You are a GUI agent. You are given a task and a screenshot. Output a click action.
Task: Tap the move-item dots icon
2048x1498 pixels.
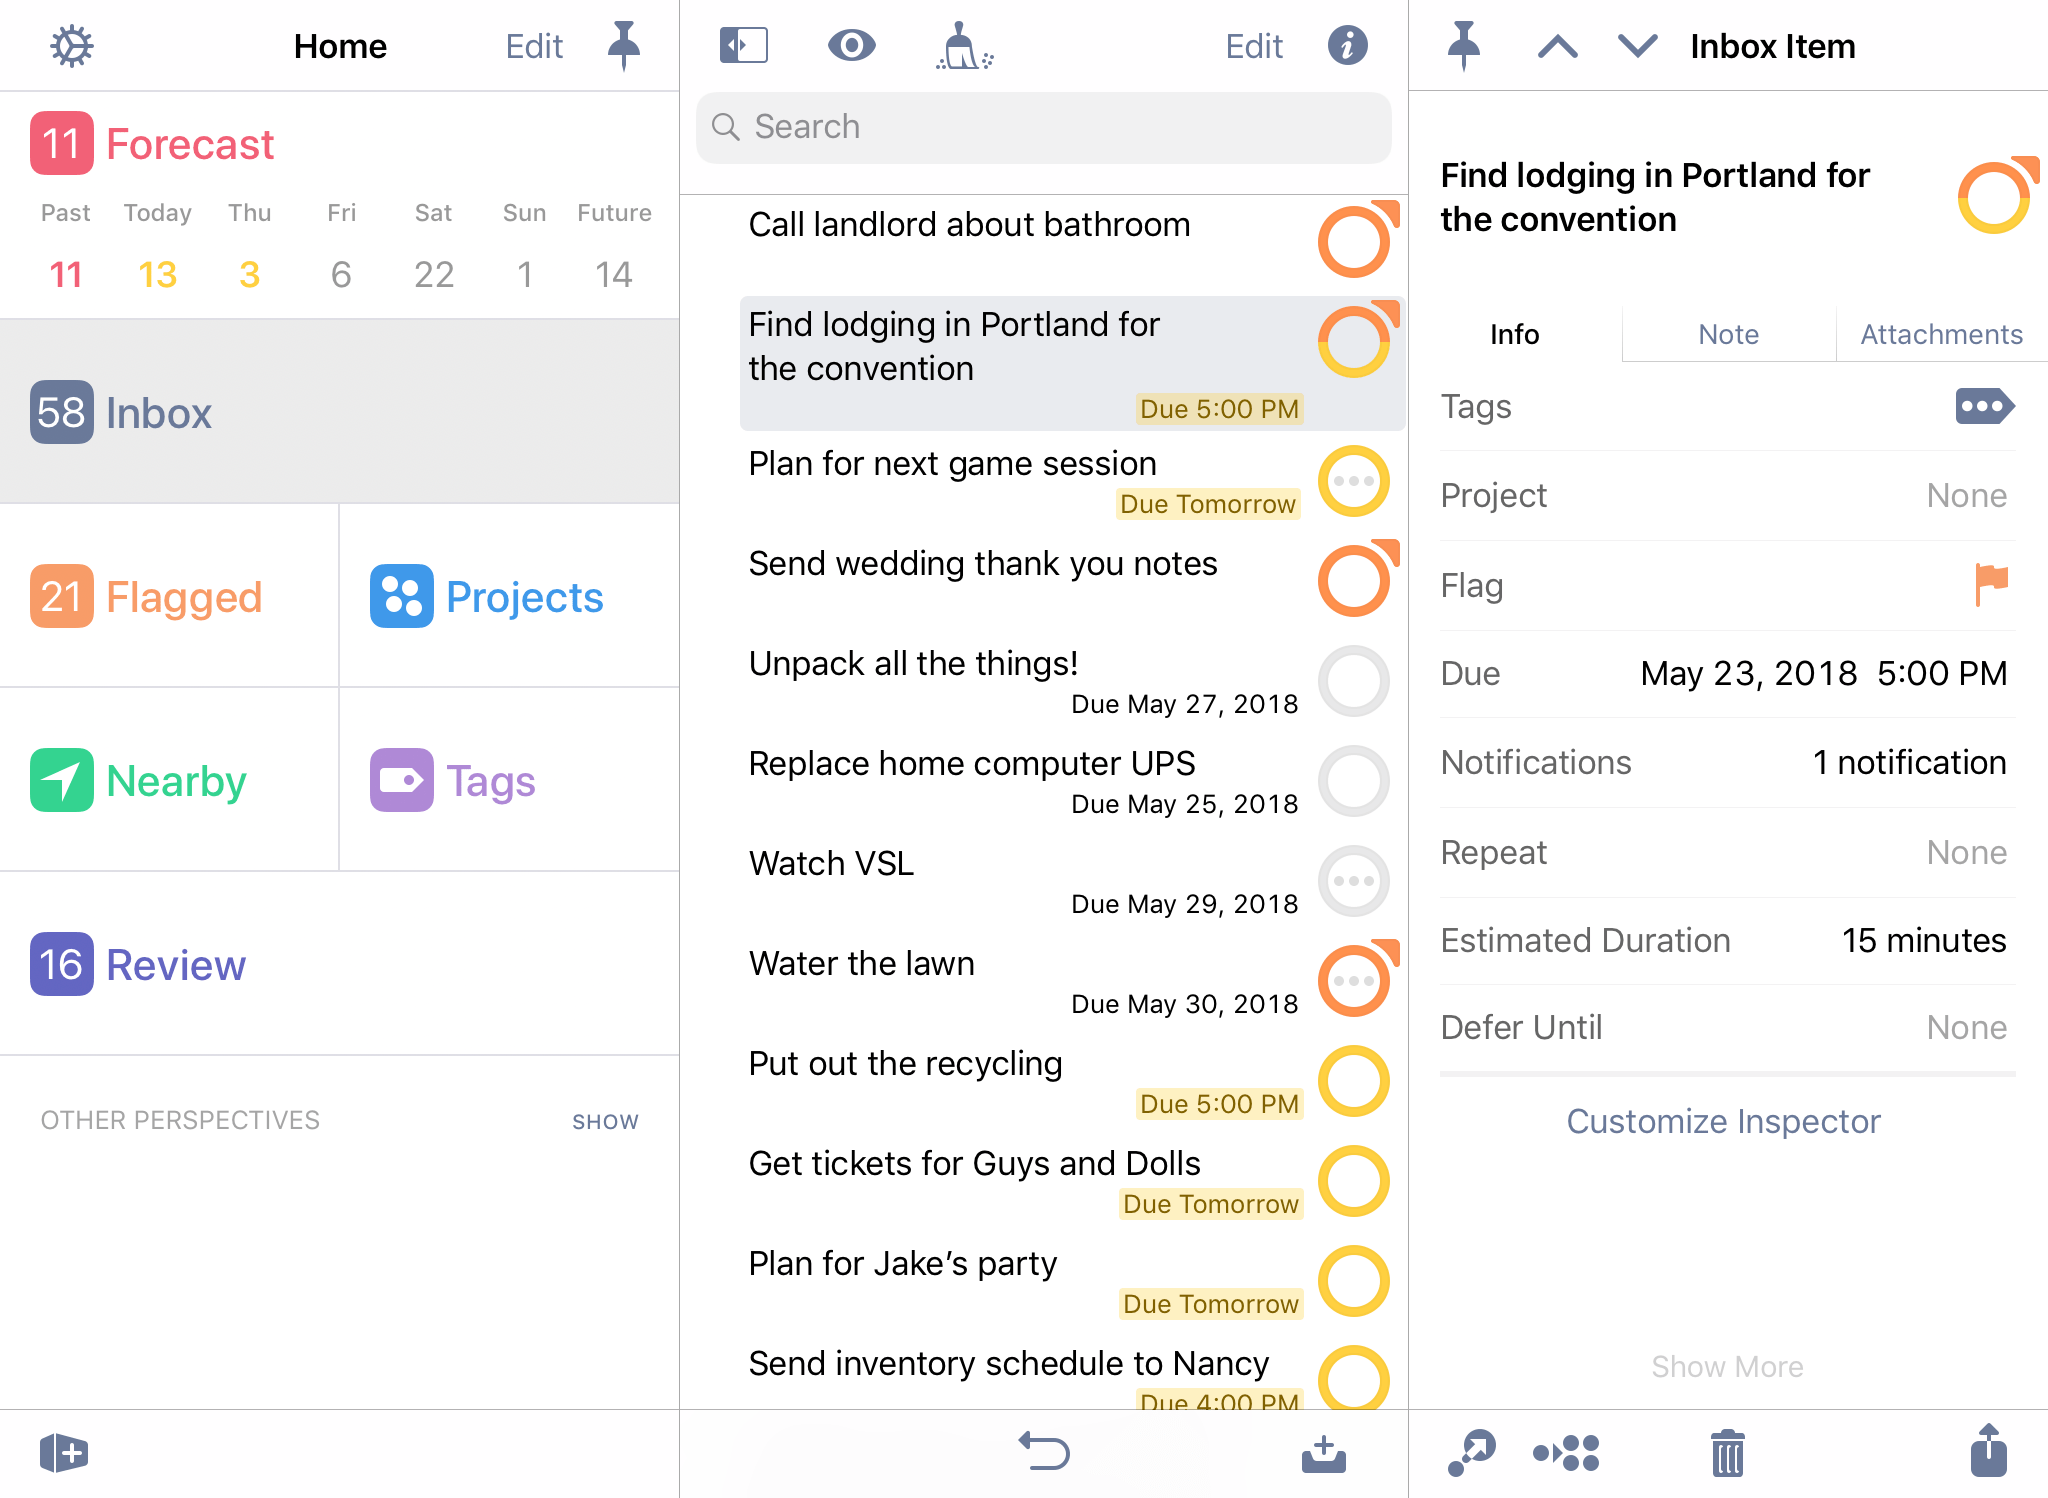[x=1566, y=1453]
